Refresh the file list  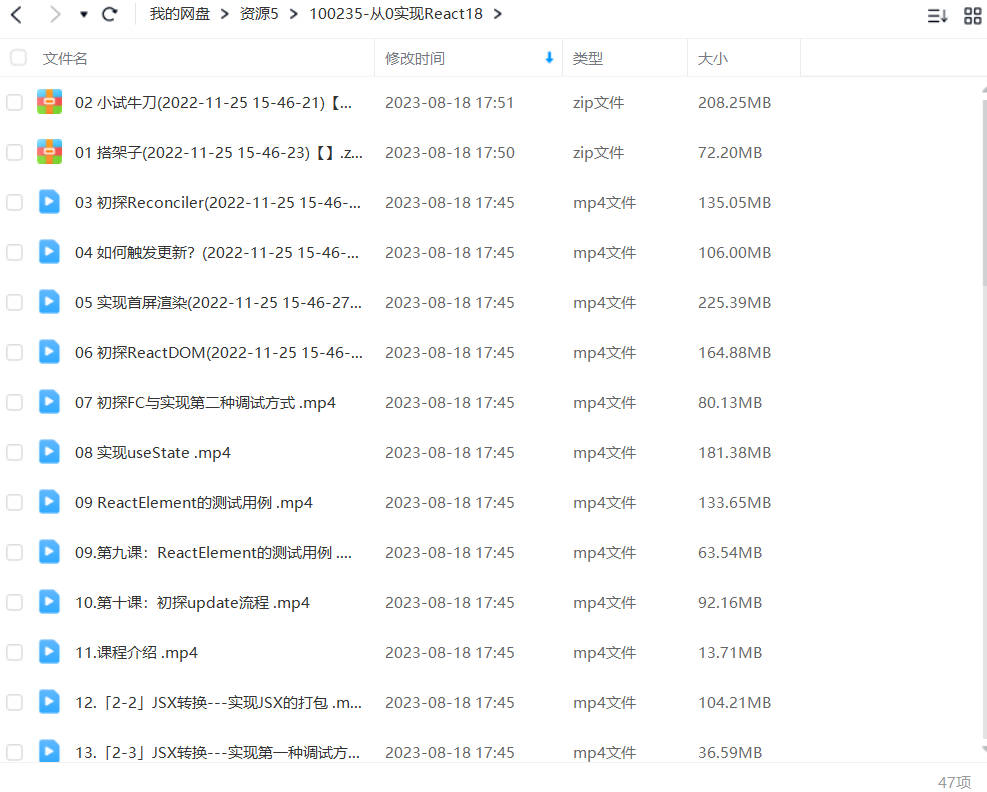tap(110, 14)
